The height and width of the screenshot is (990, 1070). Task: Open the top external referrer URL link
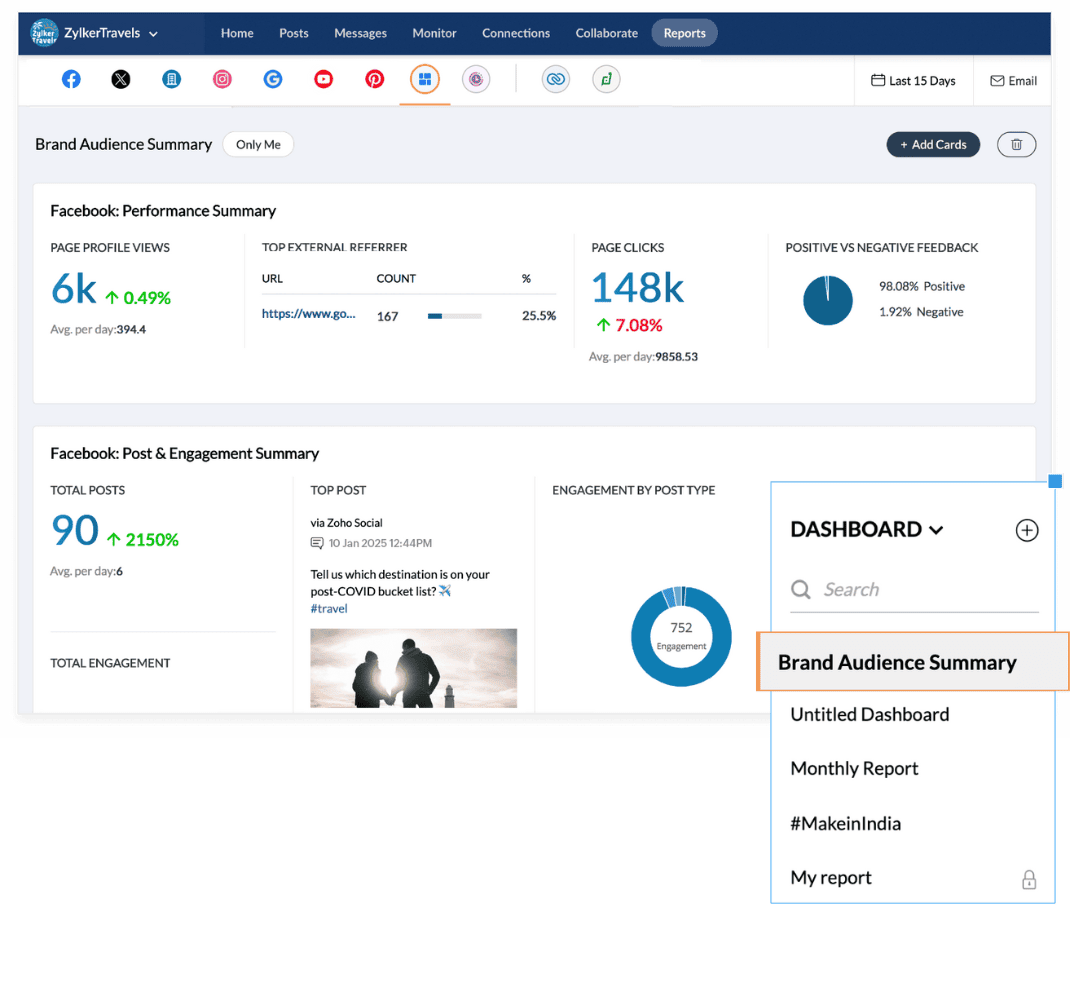click(308, 314)
